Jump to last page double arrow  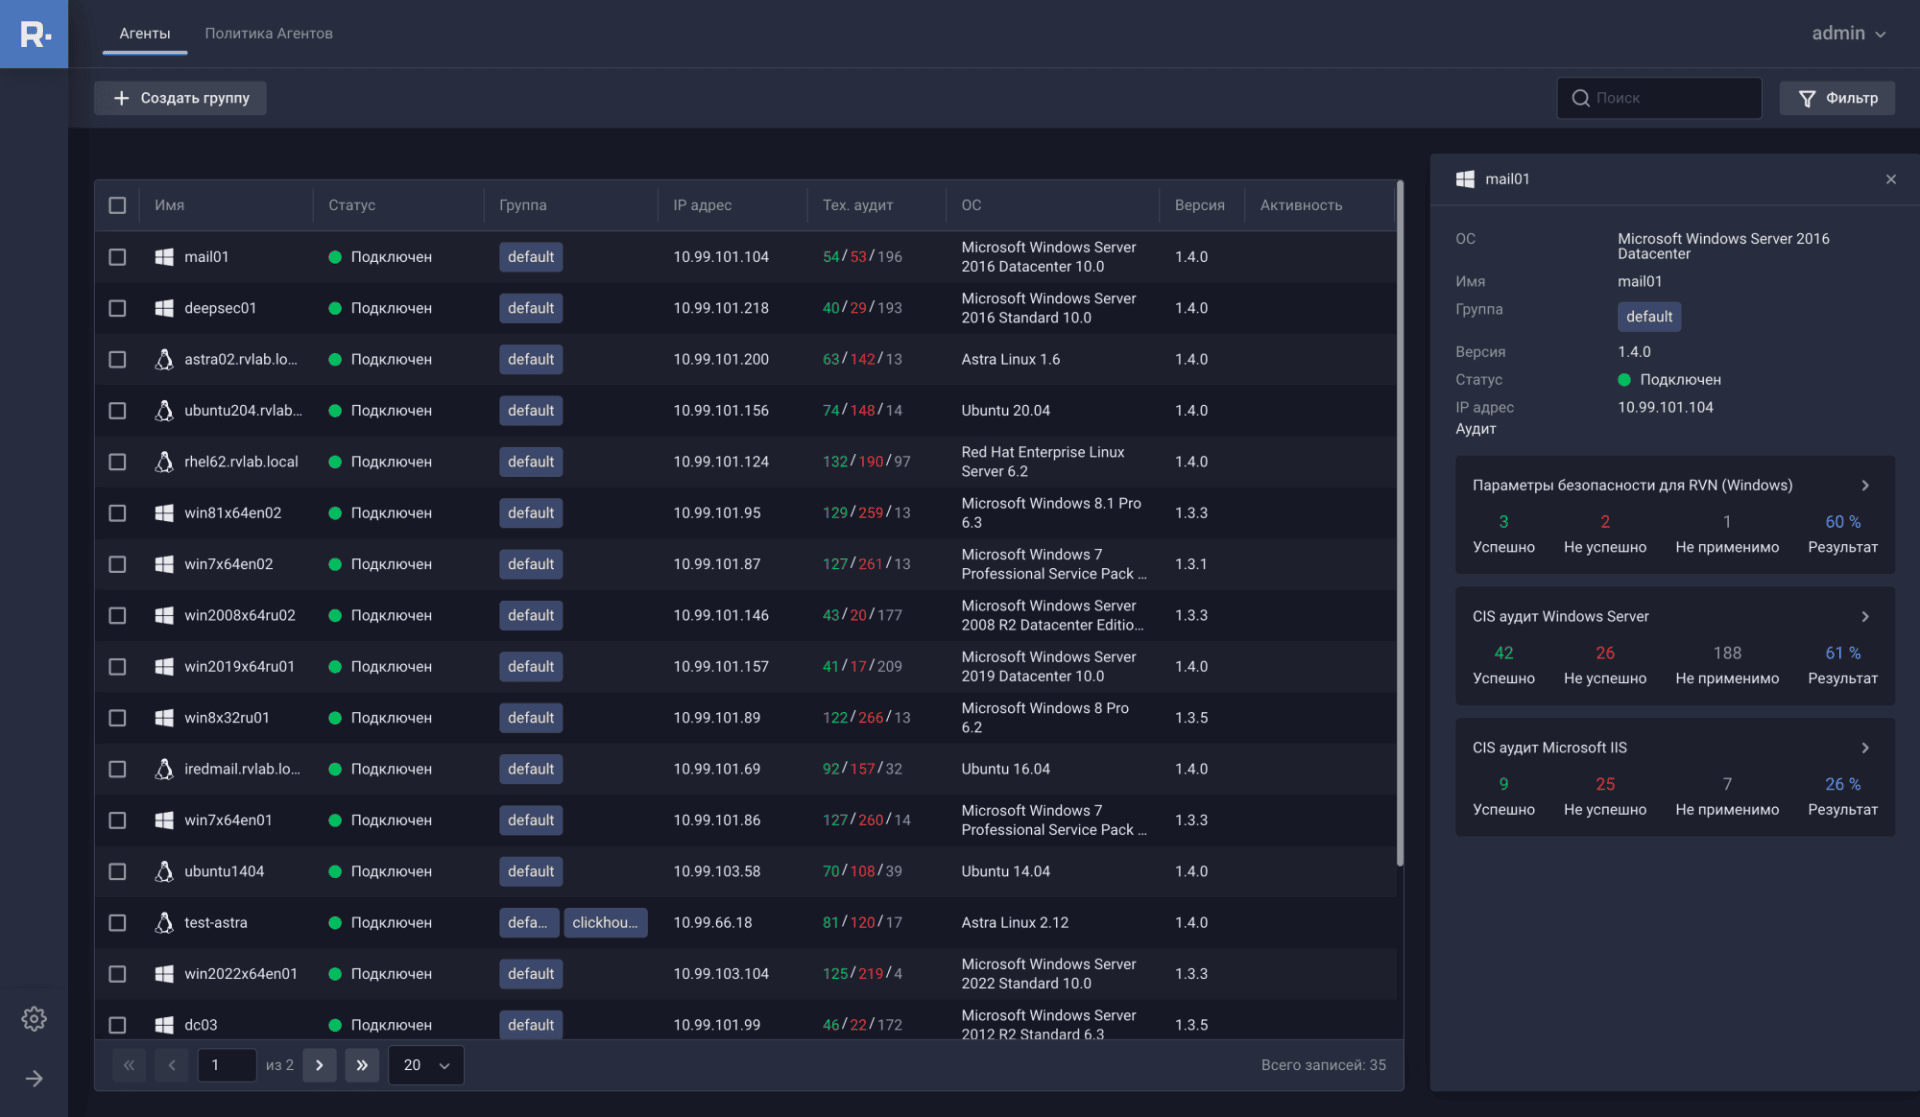[x=362, y=1065]
